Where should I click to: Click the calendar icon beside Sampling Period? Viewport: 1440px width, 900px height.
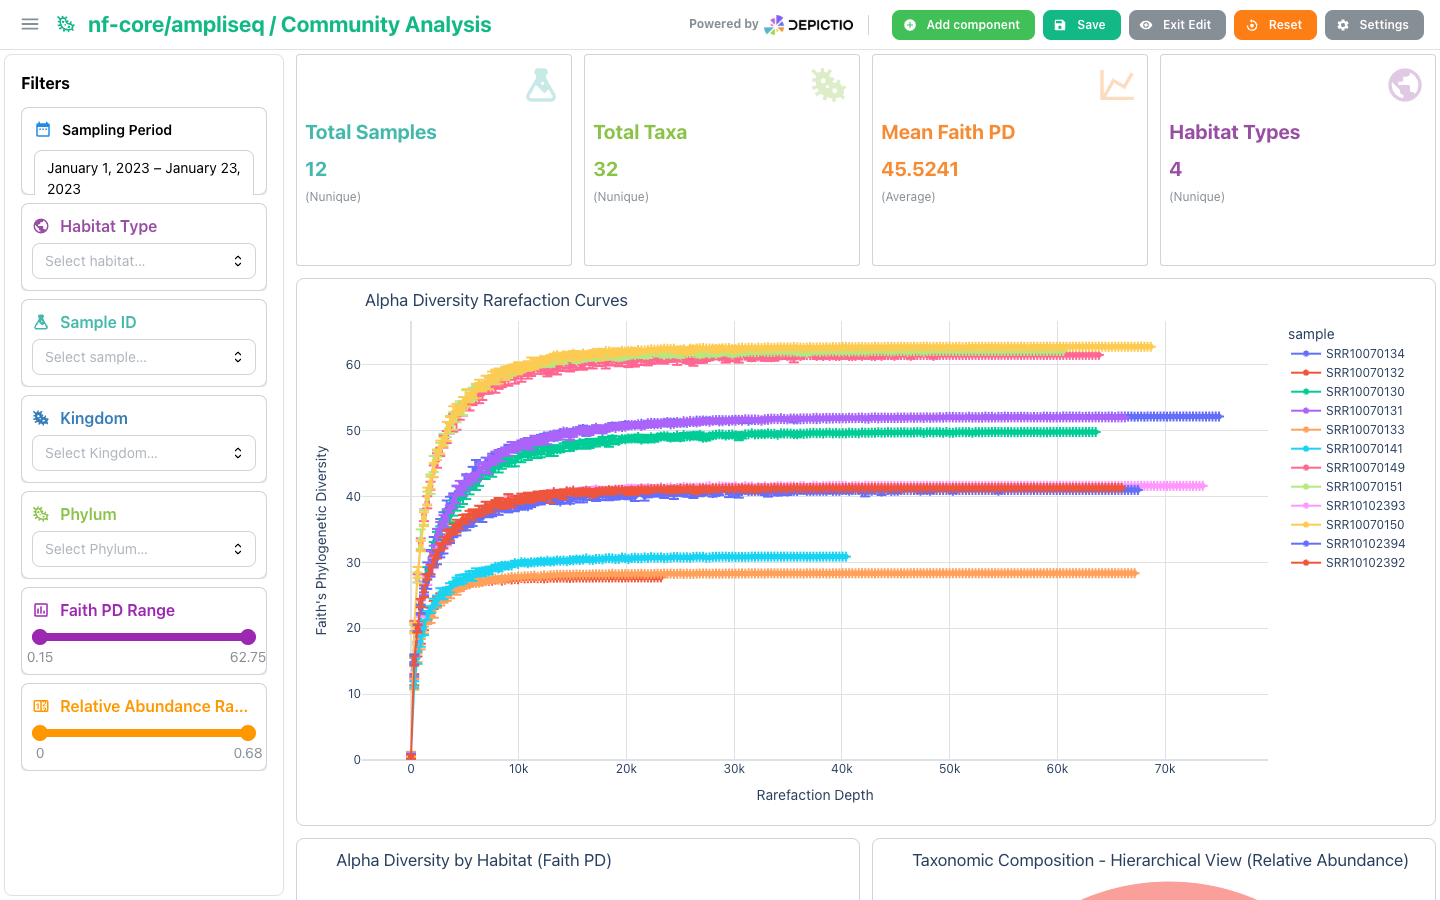pos(43,130)
